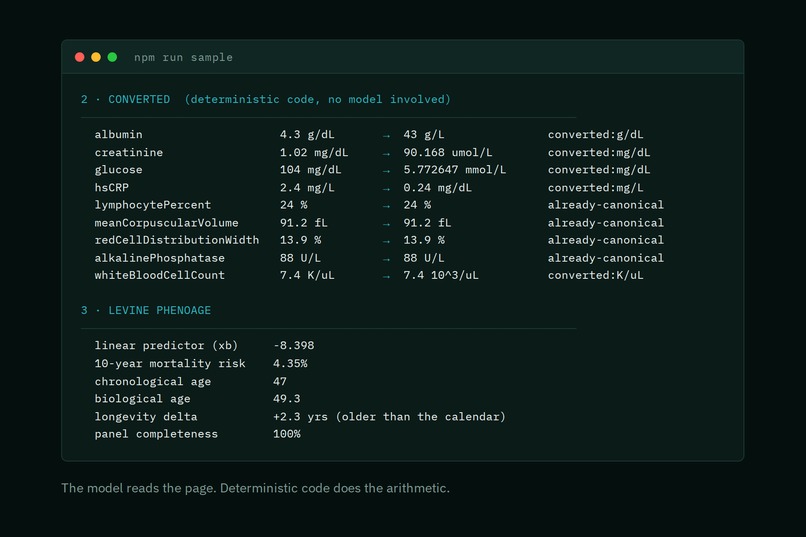Click the 'converted:mg/L' status
The image size is (806, 537).
(595, 188)
